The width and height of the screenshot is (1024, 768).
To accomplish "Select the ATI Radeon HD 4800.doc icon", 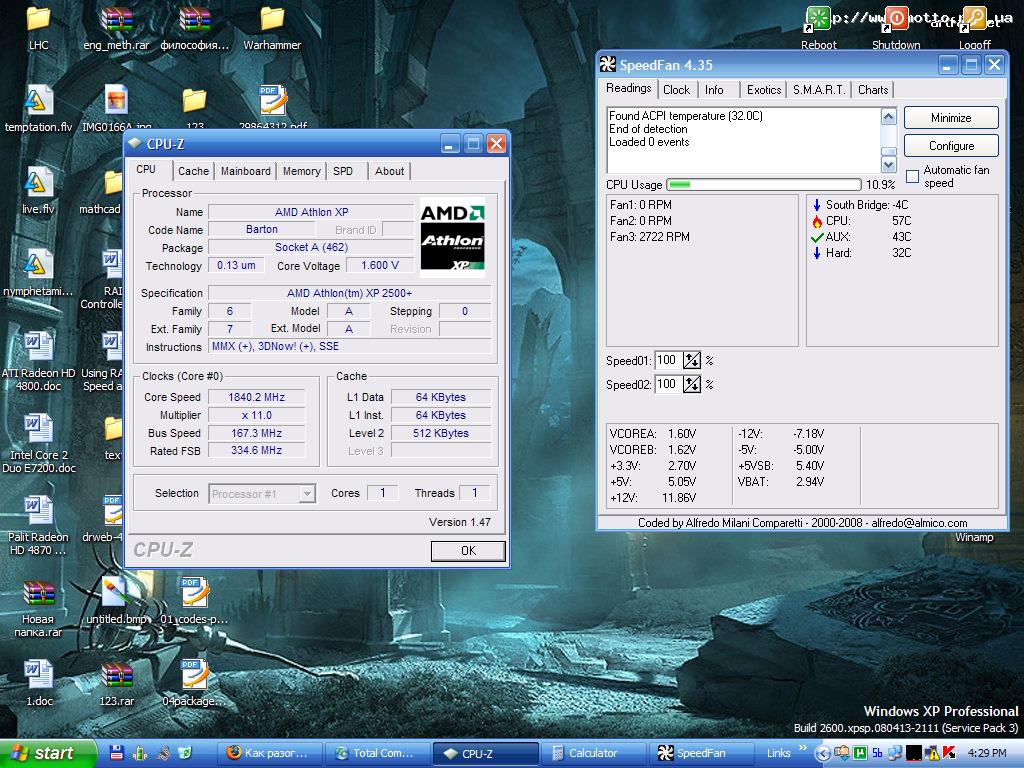I will [x=39, y=347].
